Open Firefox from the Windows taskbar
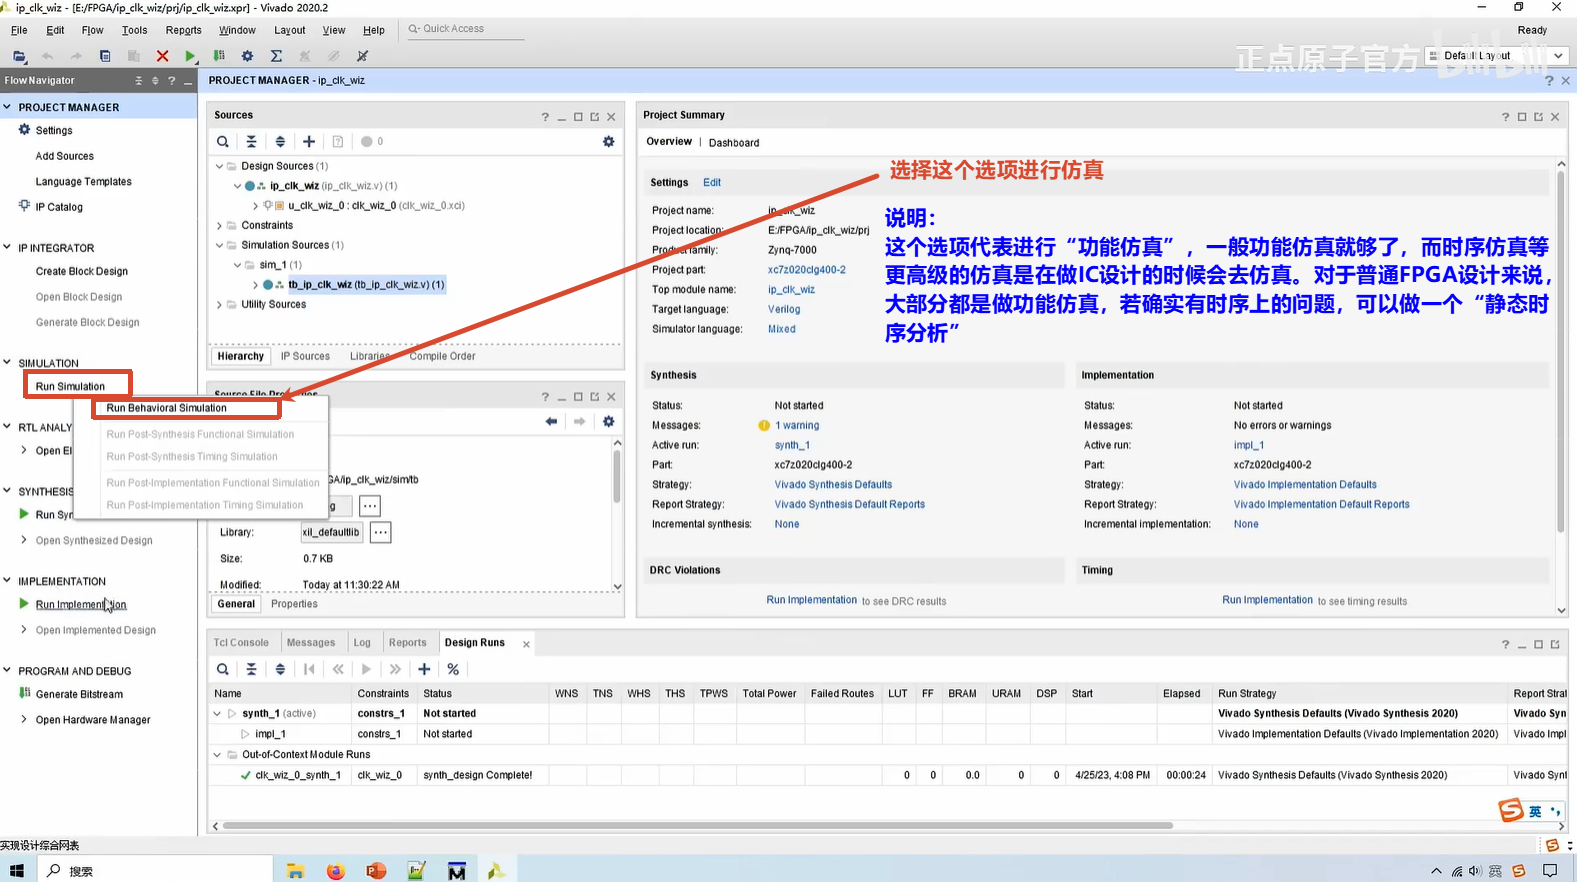Viewport: 1577px width, 882px height. (335, 871)
